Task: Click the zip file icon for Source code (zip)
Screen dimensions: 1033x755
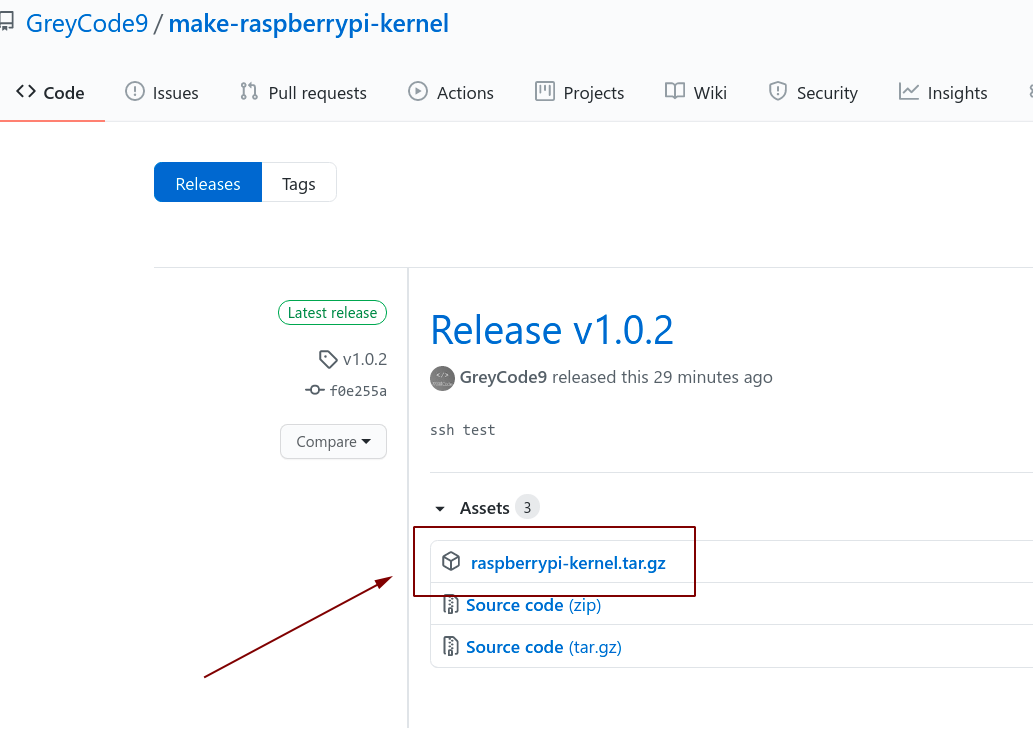Action: pos(451,604)
